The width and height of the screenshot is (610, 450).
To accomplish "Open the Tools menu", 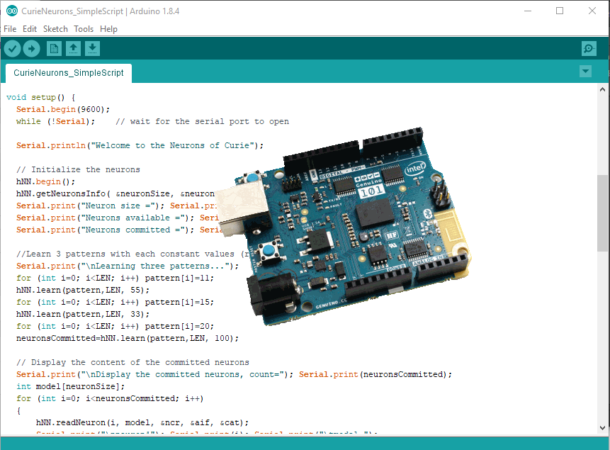I will pyautogui.click(x=84, y=29).
